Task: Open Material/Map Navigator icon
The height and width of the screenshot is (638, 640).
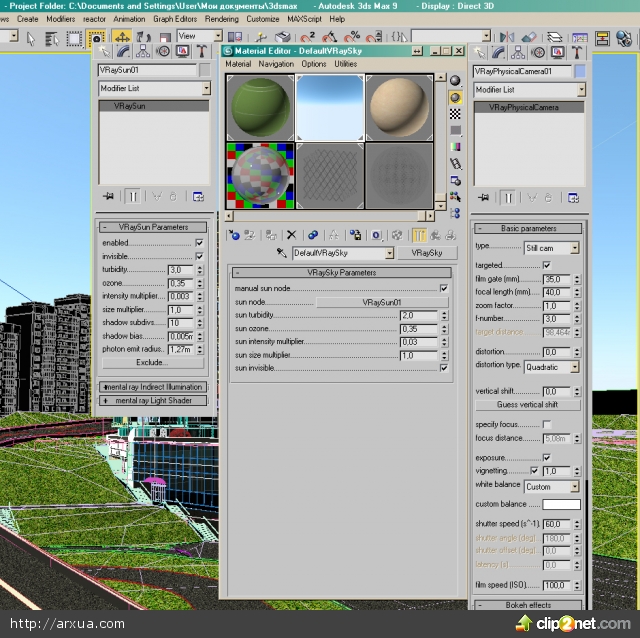Action: tap(455, 213)
